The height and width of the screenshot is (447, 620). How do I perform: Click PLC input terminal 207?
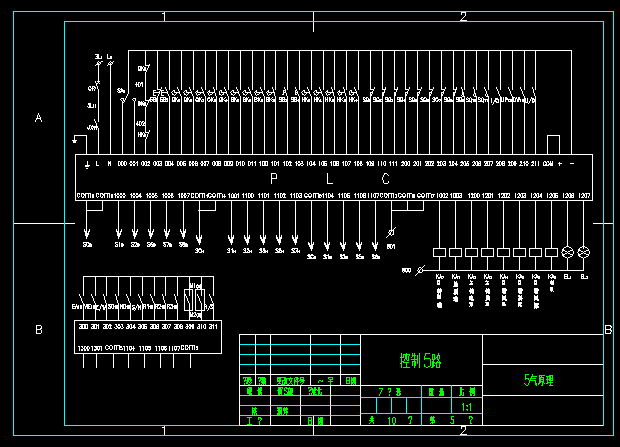(x=488, y=164)
